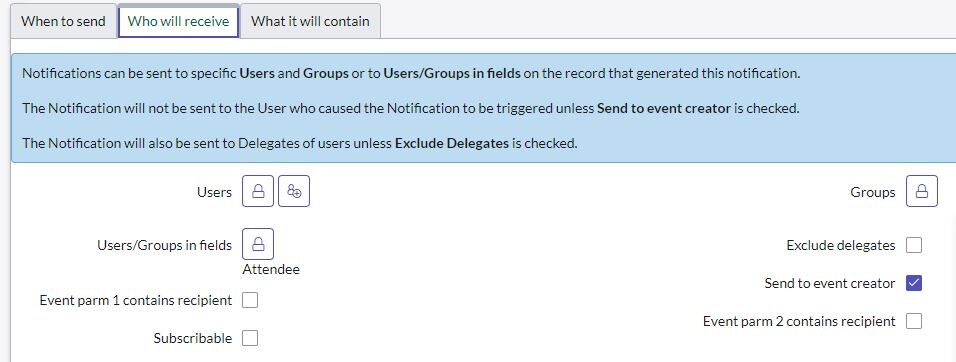The height and width of the screenshot is (362, 956).
Task: Switch to the When to send tab
Action: pos(63,21)
